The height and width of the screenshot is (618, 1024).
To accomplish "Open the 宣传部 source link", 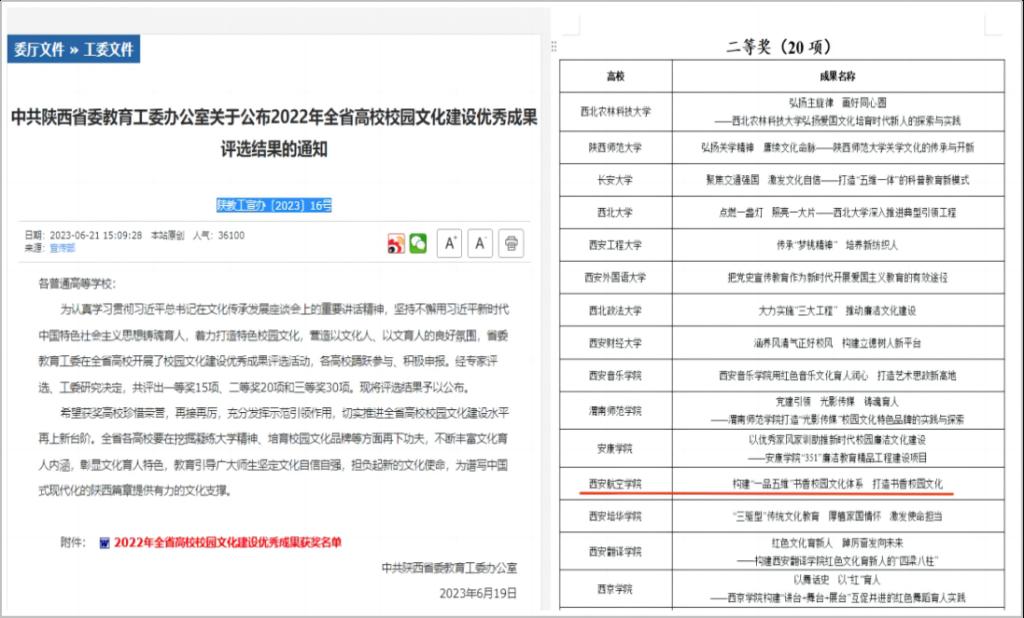I will pos(63,247).
